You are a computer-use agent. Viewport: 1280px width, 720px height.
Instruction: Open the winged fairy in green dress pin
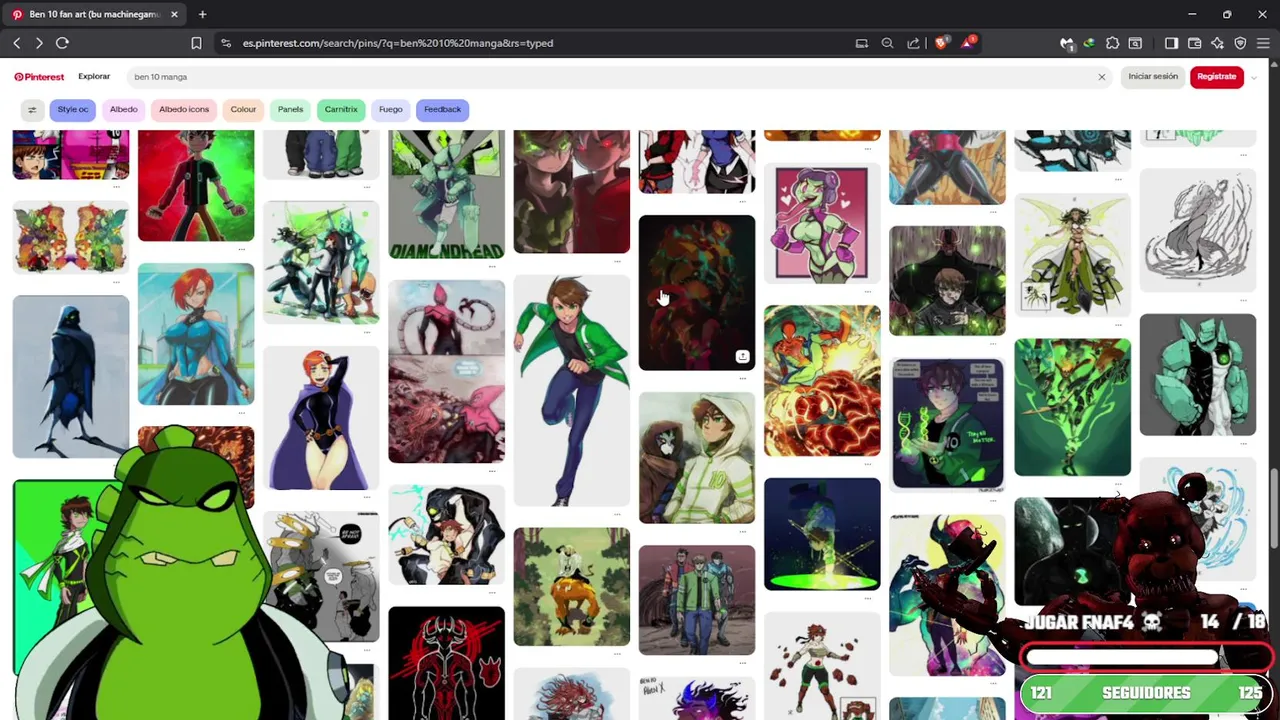(1072, 254)
